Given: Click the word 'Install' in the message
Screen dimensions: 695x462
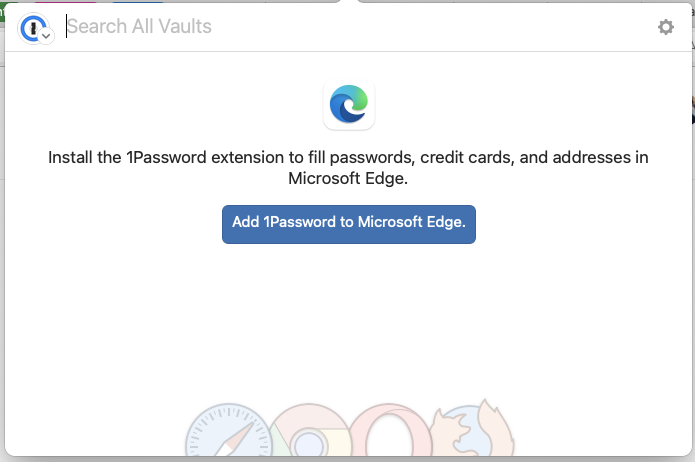Looking at the screenshot, I should click(x=70, y=158).
